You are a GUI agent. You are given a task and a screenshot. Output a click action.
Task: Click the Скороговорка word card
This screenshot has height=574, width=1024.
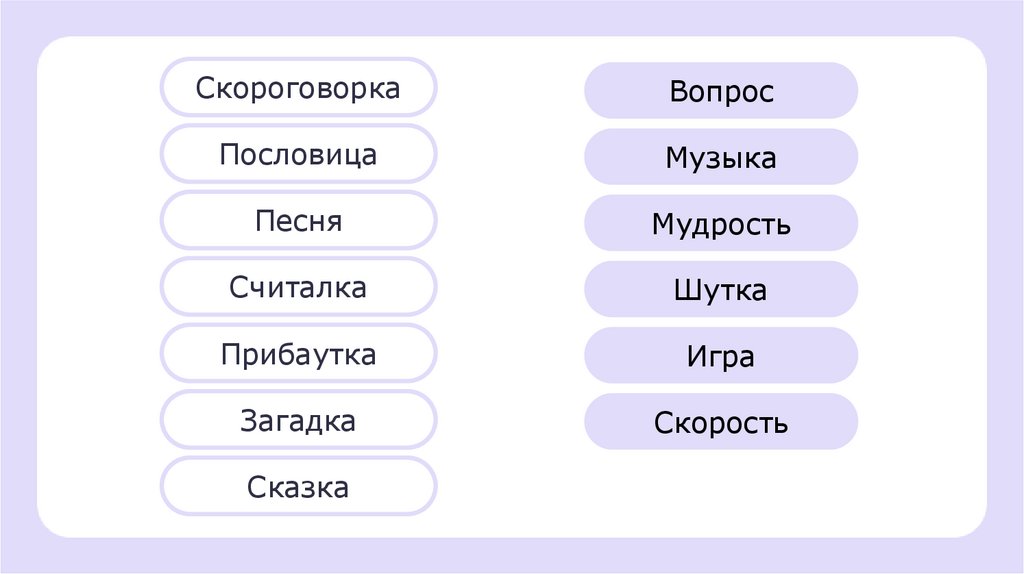(298, 88)
